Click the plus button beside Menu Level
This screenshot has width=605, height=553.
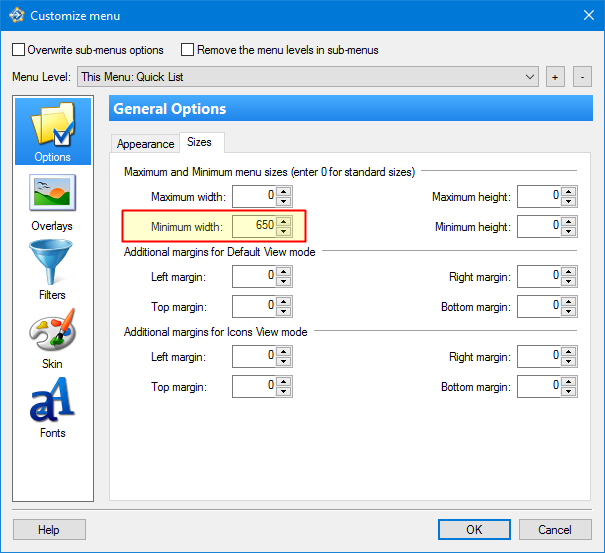point(556,77)
